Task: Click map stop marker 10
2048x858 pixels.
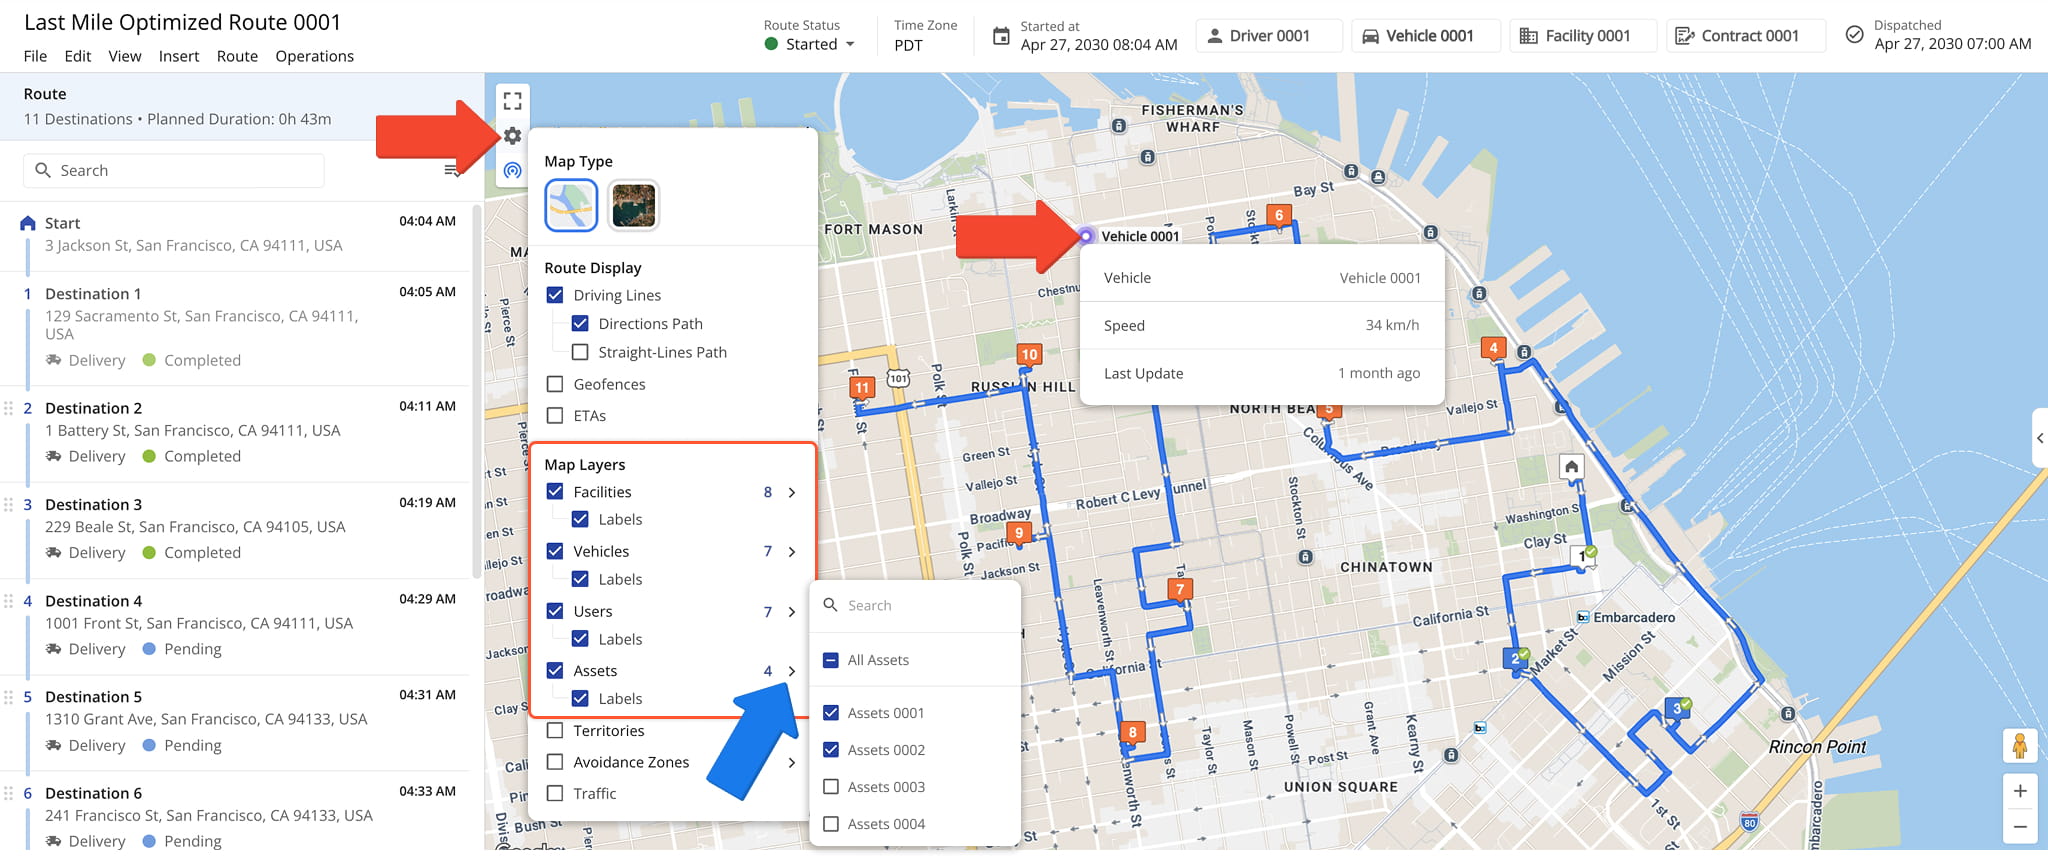Action: click(1029, 354)
